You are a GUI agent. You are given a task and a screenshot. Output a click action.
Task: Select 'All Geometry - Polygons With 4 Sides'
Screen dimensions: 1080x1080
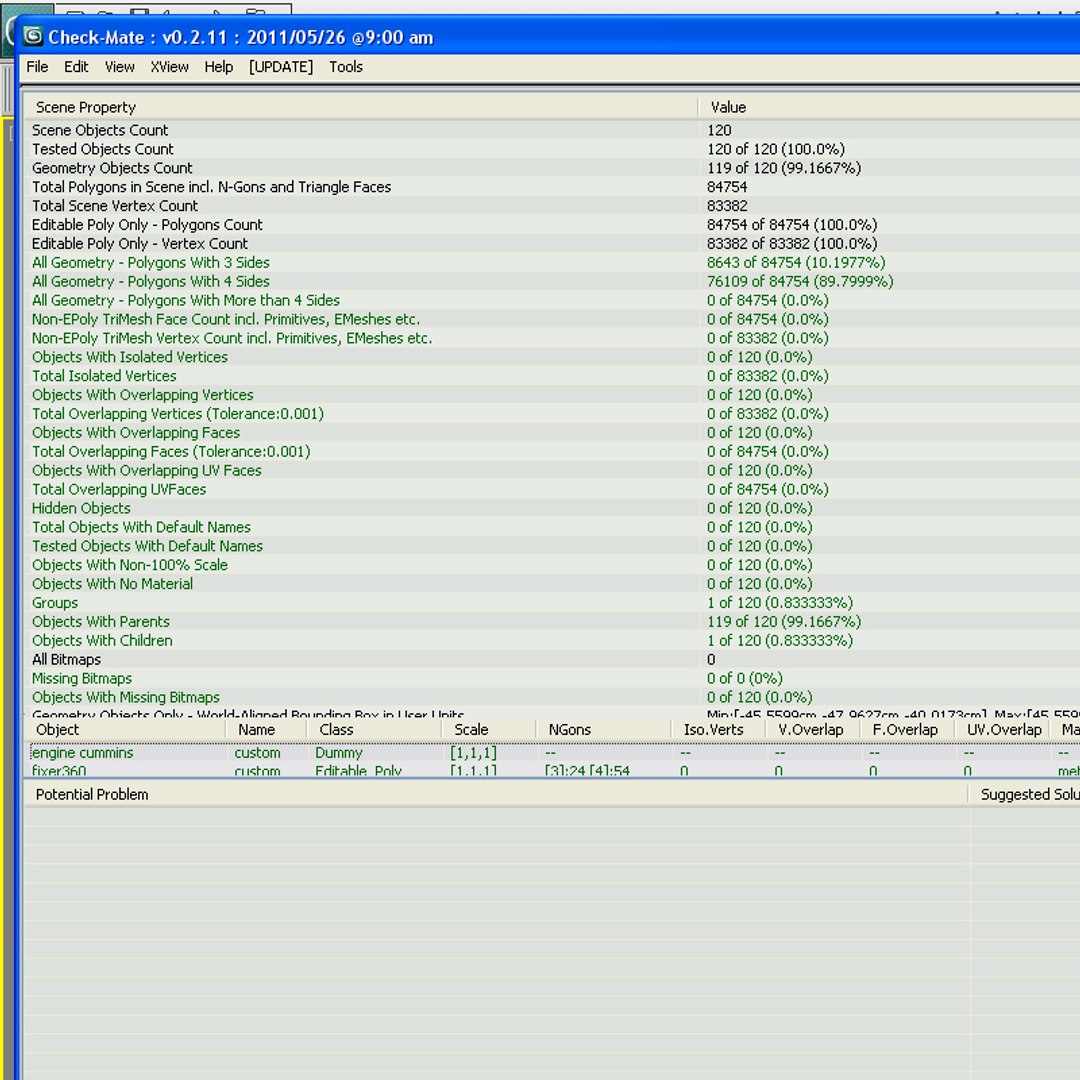[x=552, y=282]
